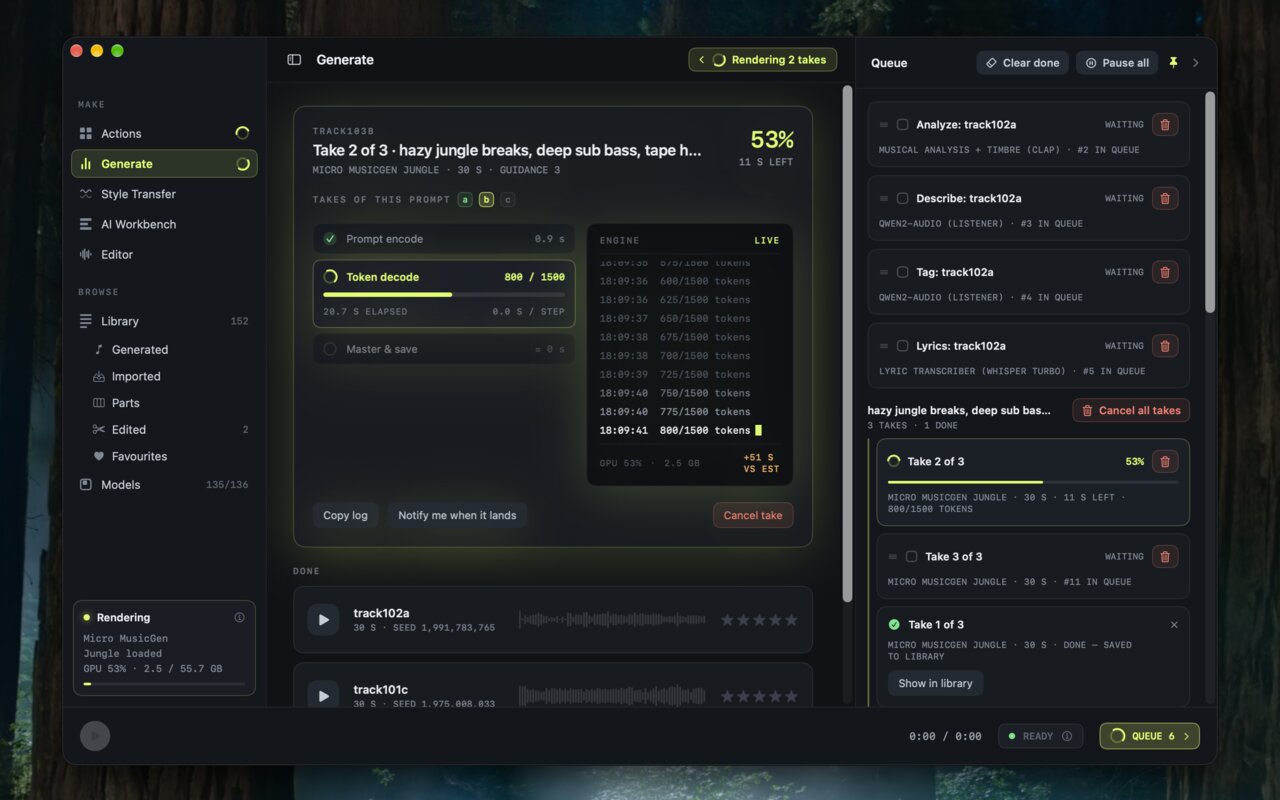Click the Rendering 2 takes chevron pill
The image size is (1280, 800).
tap(762, 60)
